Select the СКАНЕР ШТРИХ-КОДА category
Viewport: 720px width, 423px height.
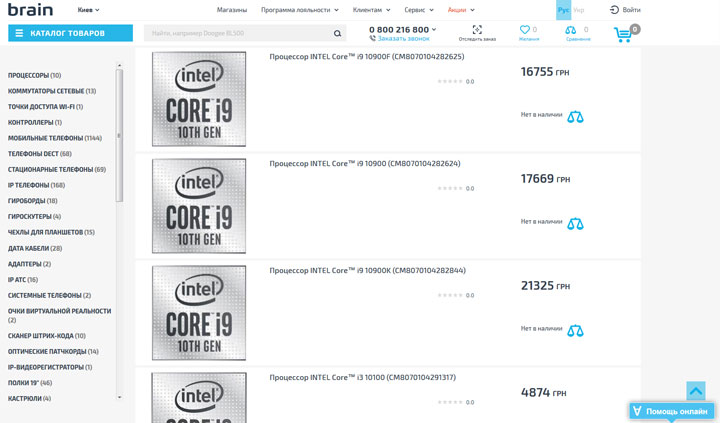click(x=47, y=336)
